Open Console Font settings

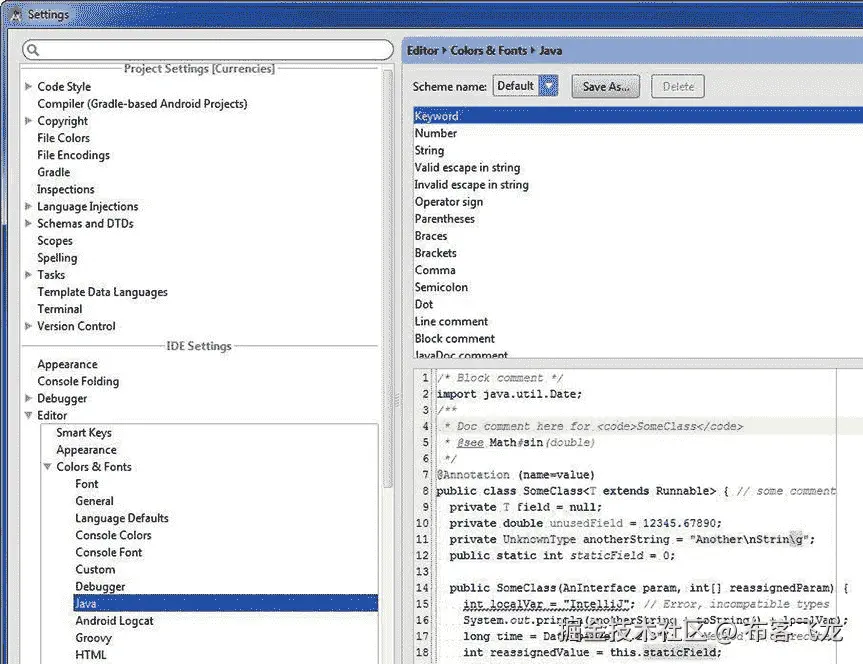tap(108, 552)
